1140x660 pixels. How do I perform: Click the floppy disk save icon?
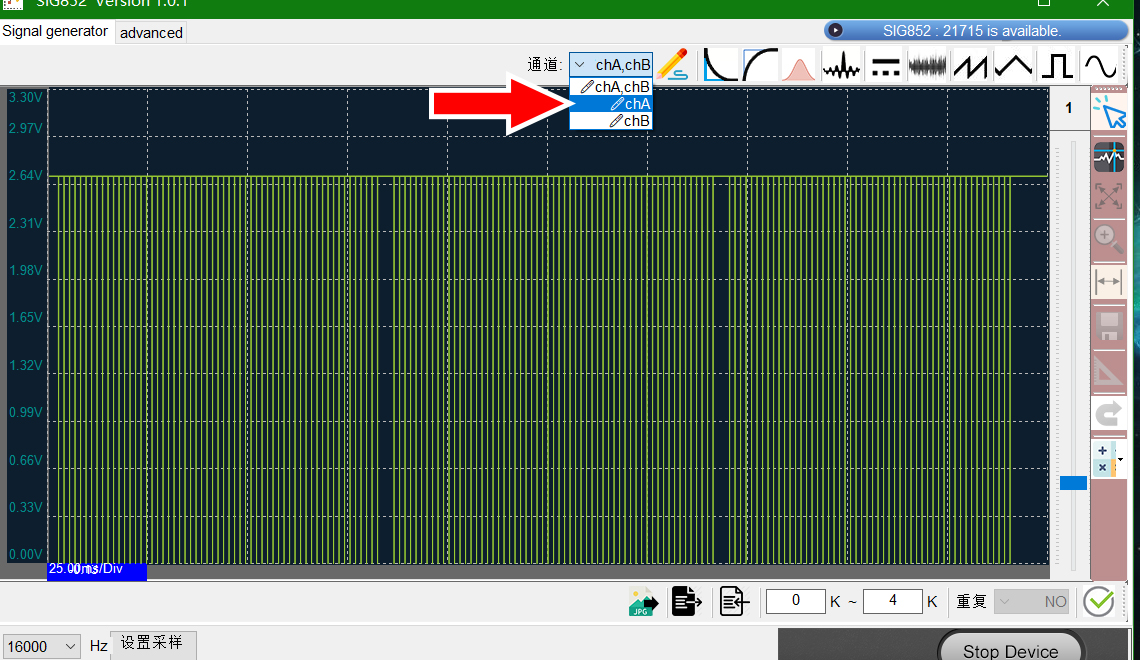[x=1109, y=326]
